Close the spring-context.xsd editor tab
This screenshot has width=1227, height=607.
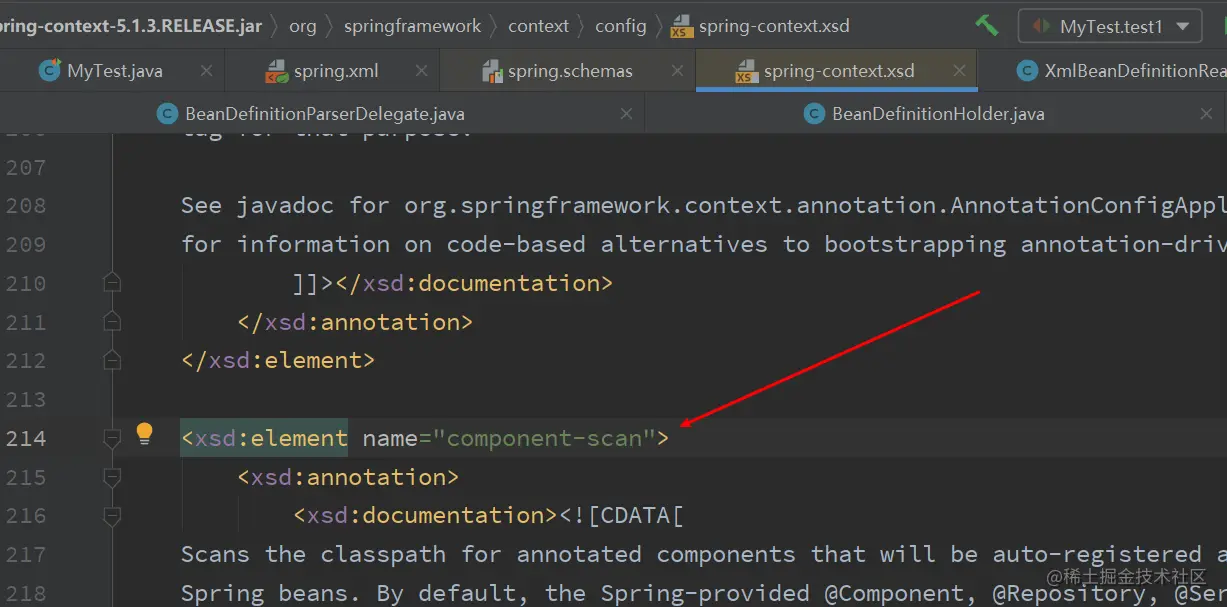[960, 71]
